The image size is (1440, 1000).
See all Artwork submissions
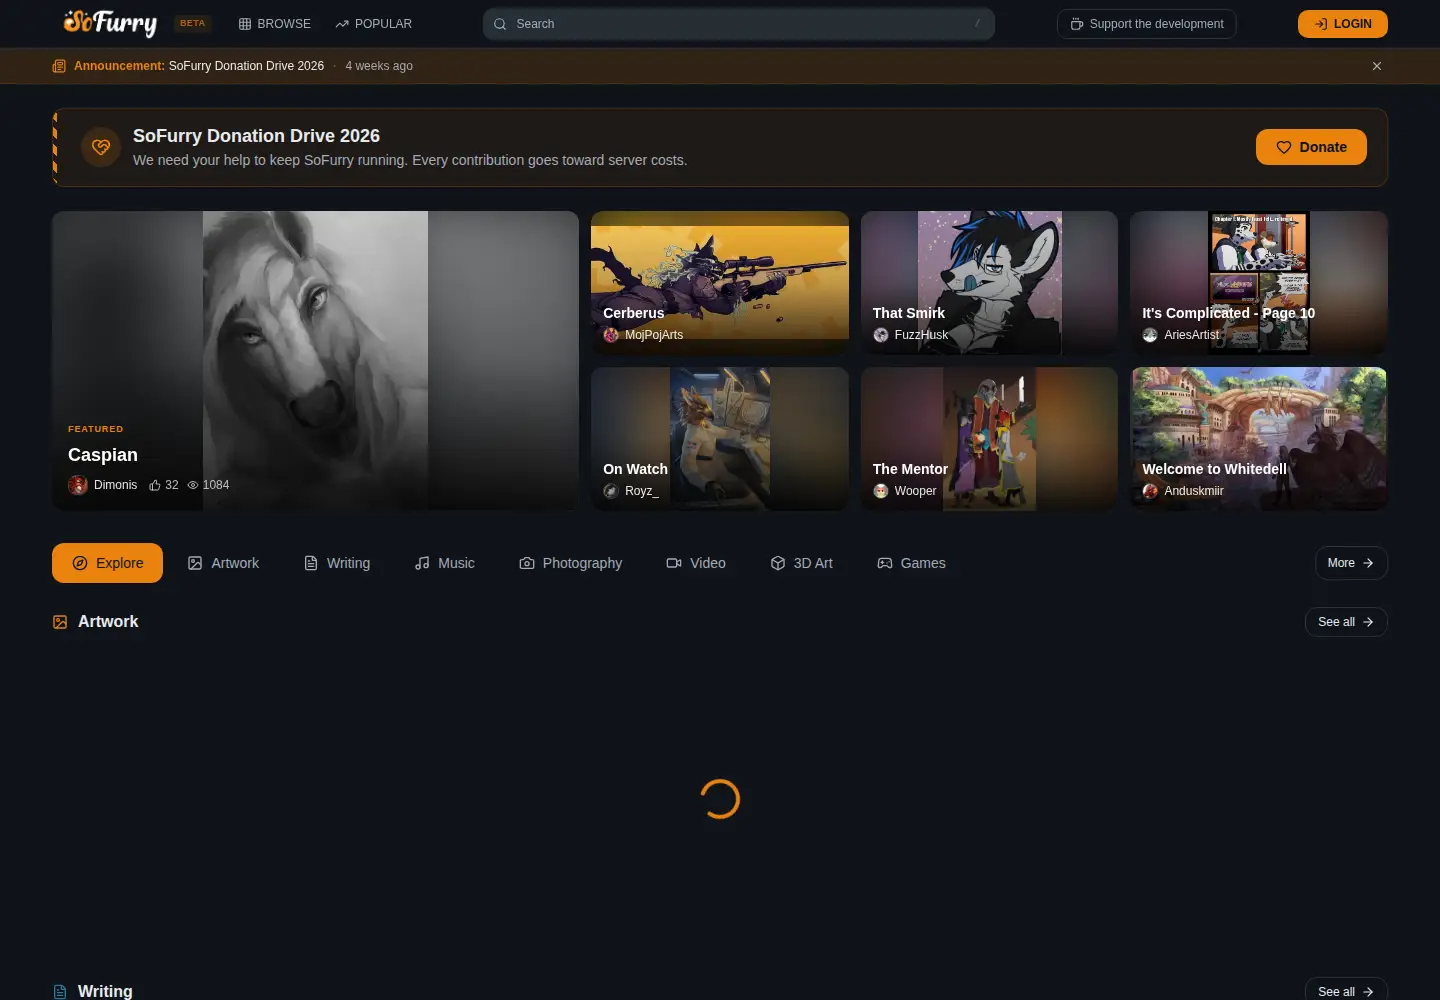pos(1346,622)
